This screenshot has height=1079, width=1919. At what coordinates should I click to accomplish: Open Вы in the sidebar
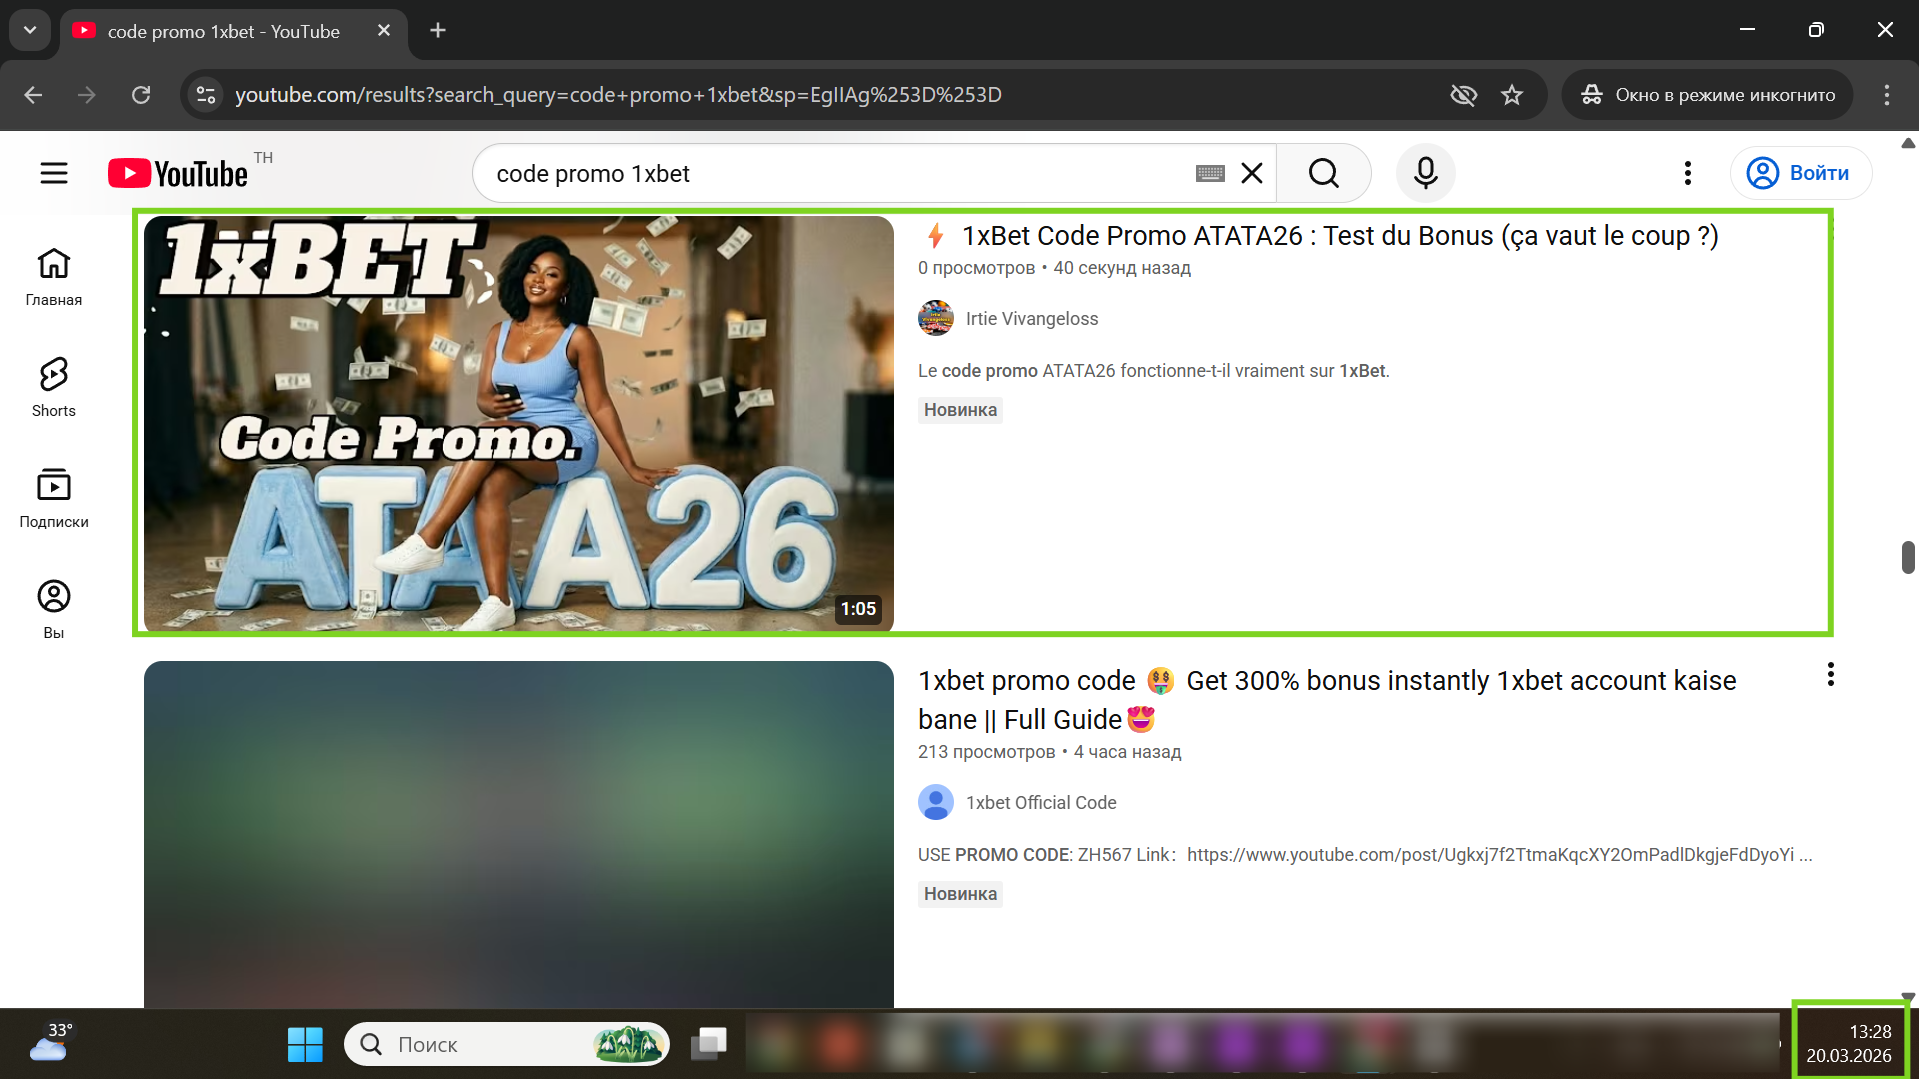[54, 610]
